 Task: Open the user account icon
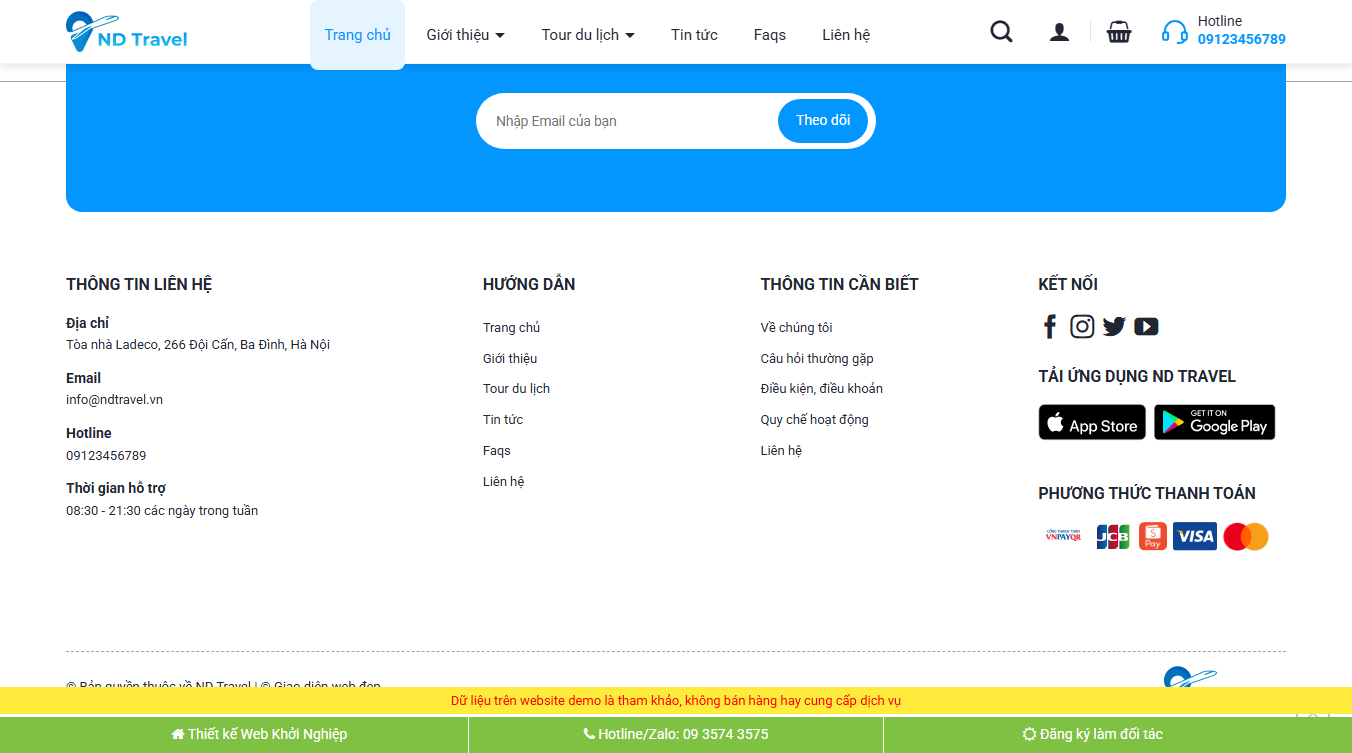click(1059, 32)
